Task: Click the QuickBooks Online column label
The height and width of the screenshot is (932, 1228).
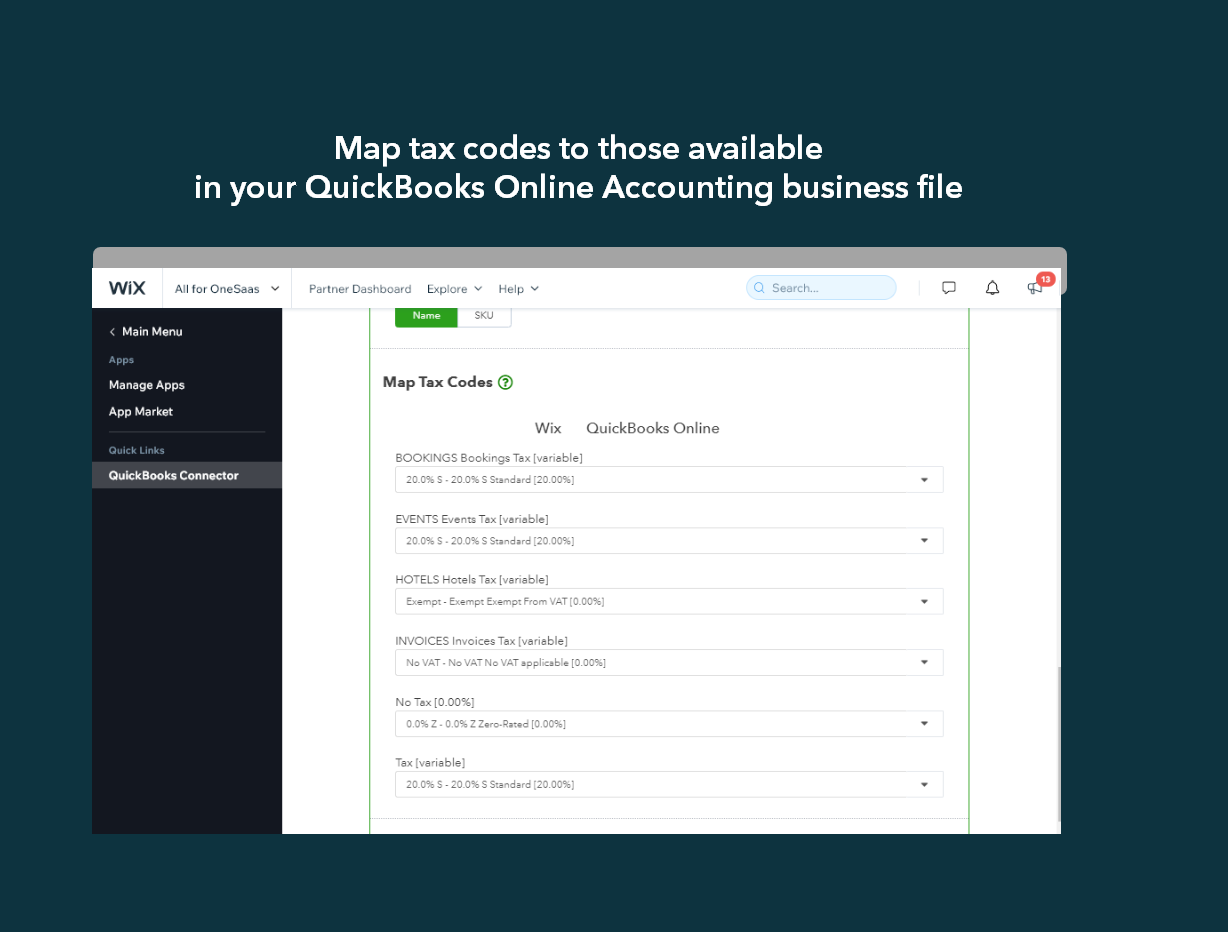Action: (653, 428)
